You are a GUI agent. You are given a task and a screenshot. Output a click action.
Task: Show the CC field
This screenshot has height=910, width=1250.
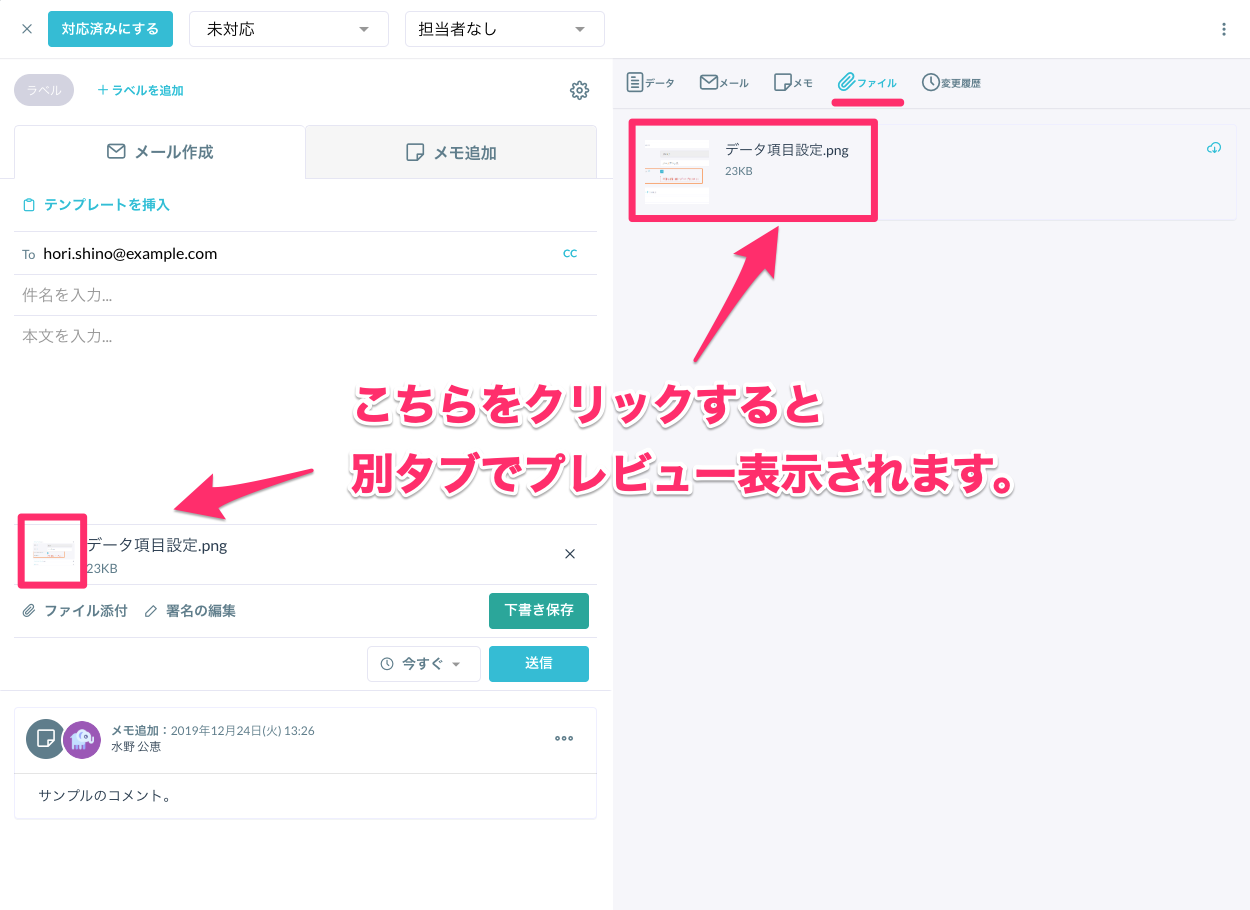pos(570,253)
